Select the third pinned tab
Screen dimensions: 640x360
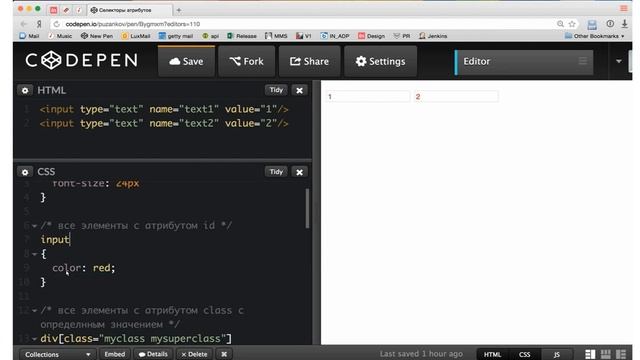click(x=79, y=10)
